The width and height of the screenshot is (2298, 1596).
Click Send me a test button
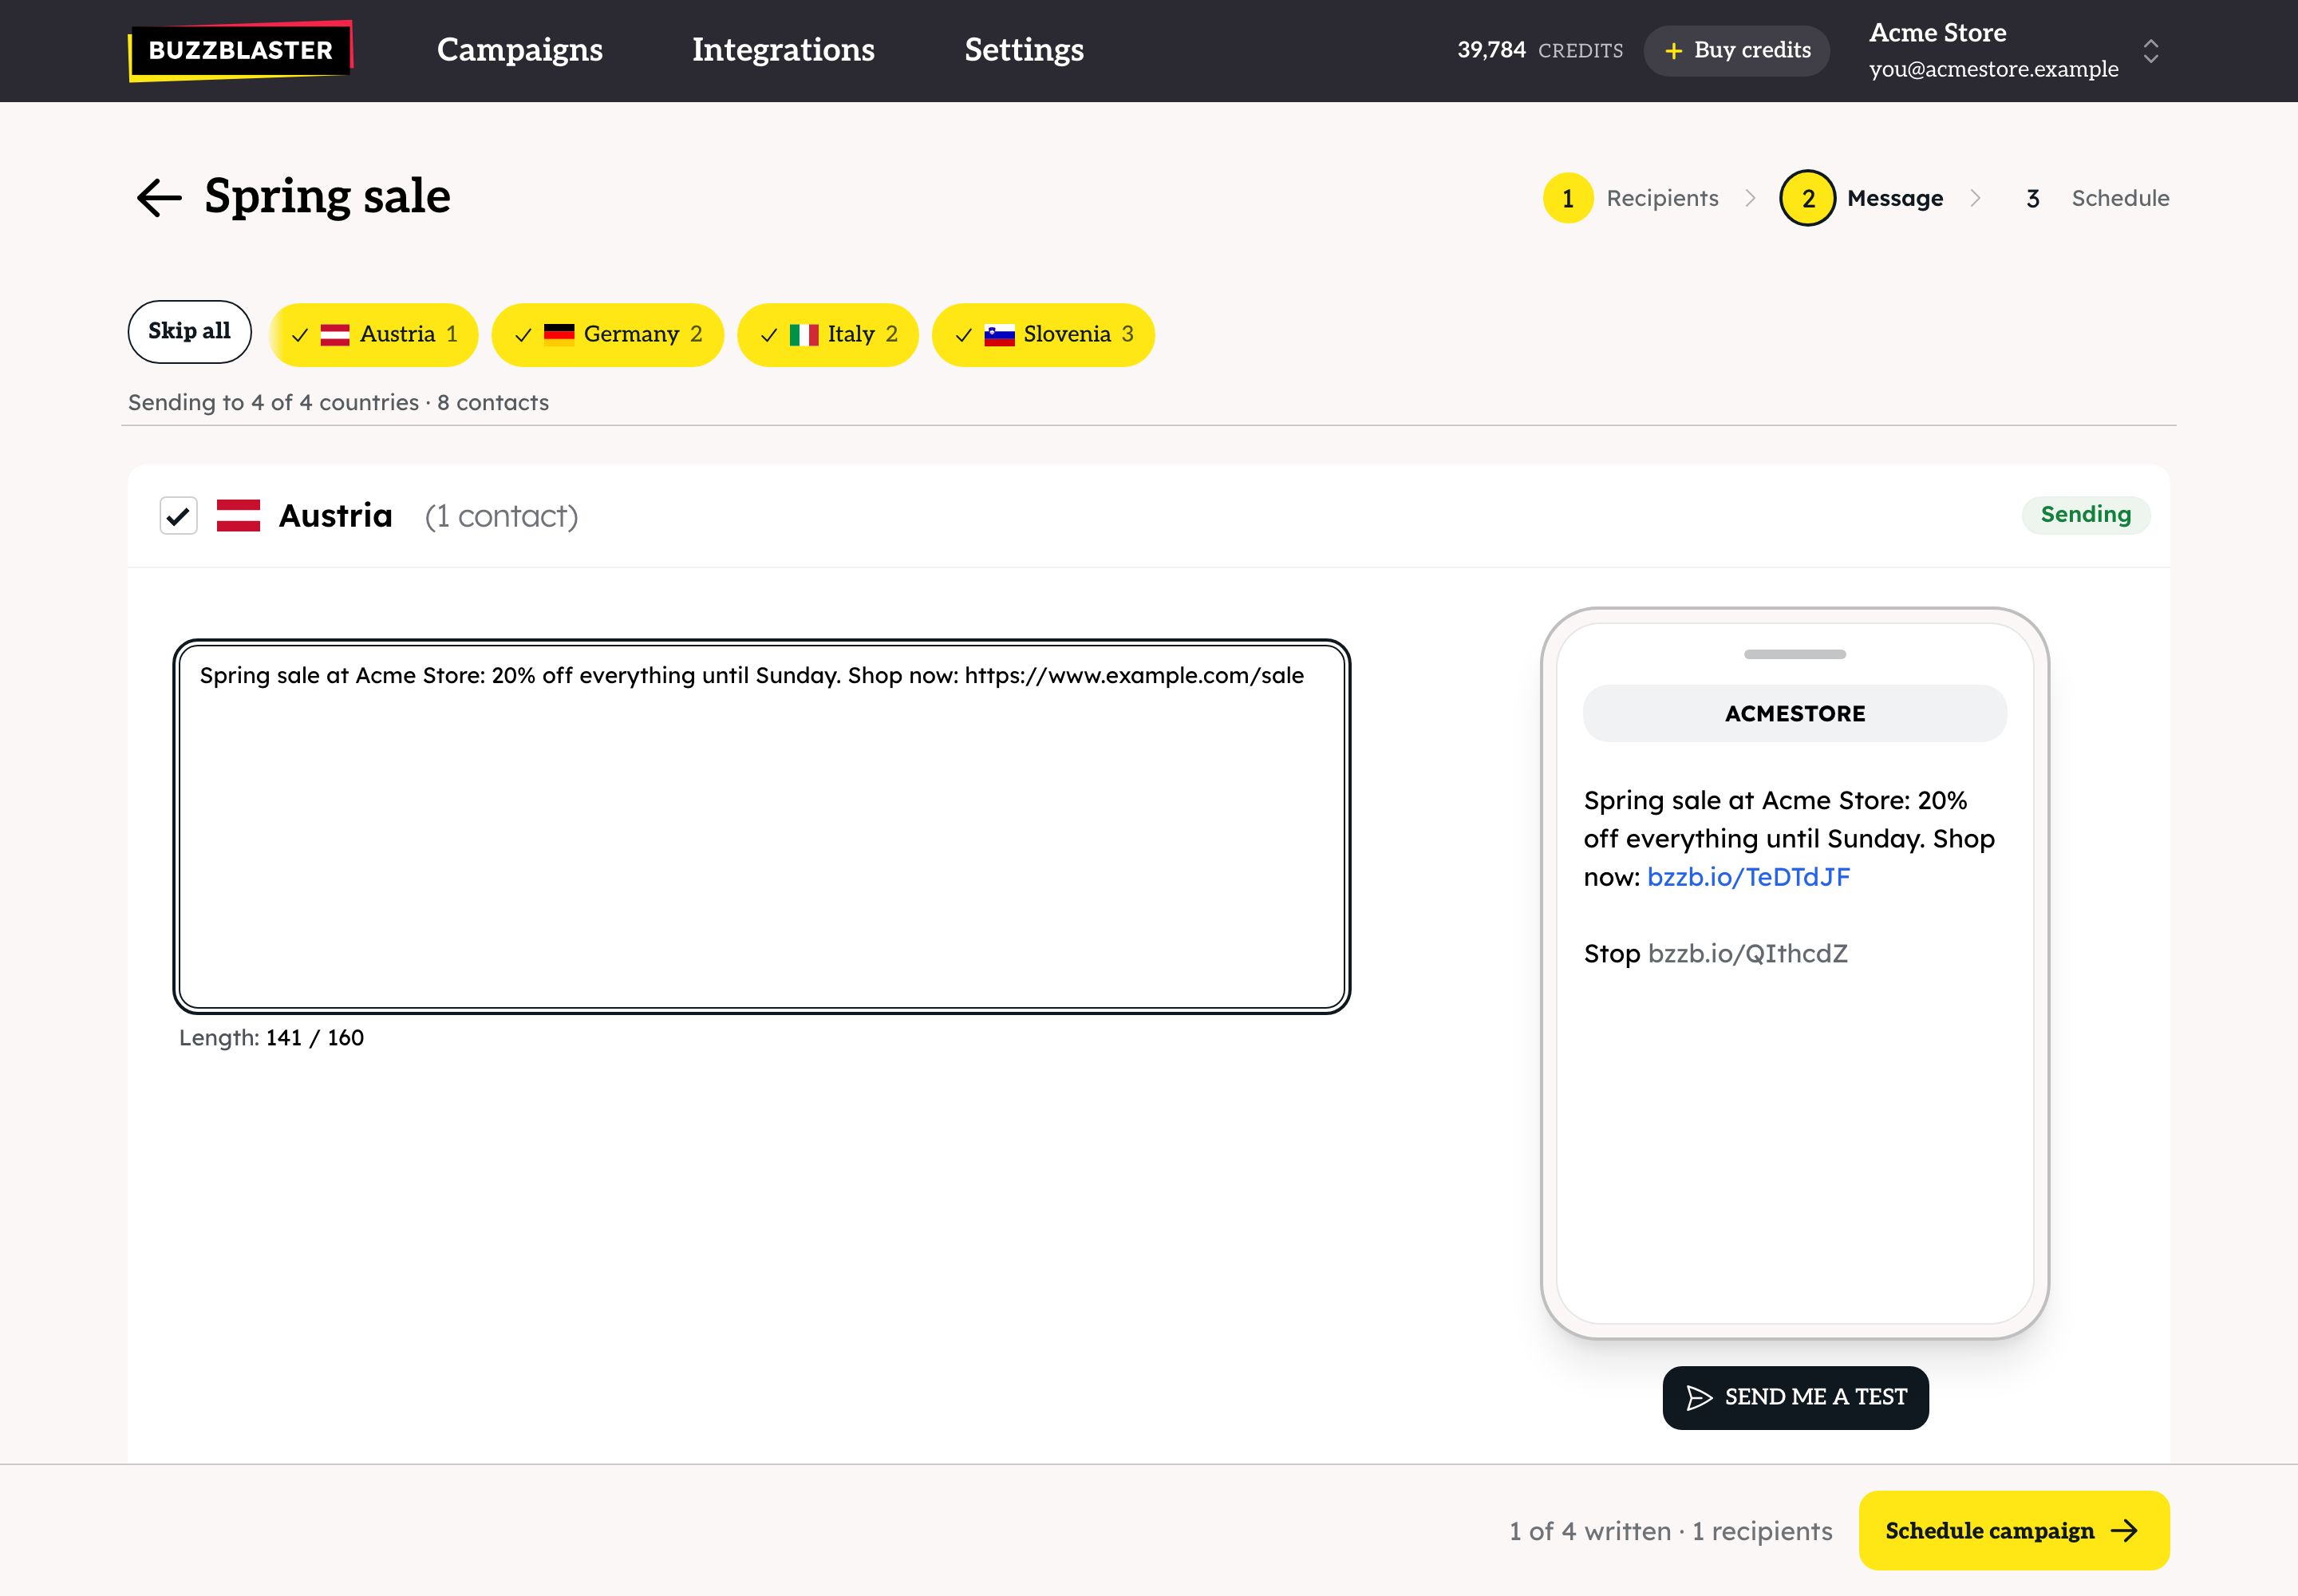(x=1796, y=1397)
